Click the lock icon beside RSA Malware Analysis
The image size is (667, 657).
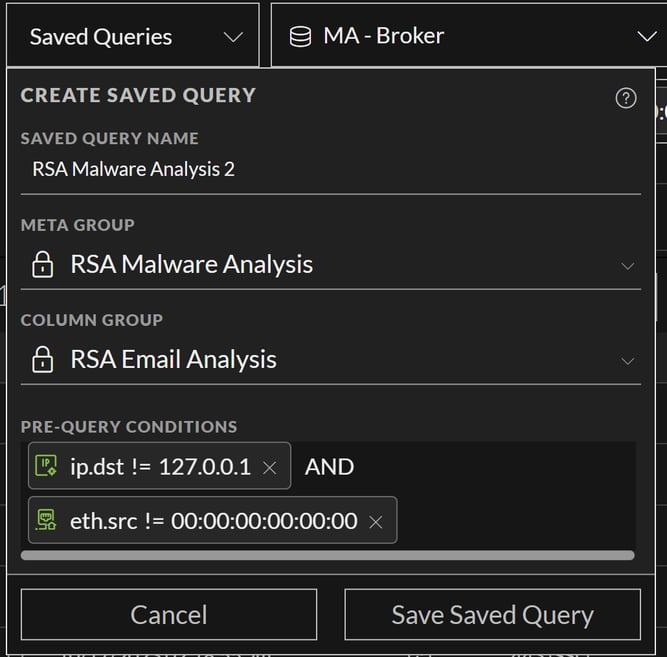43,265
